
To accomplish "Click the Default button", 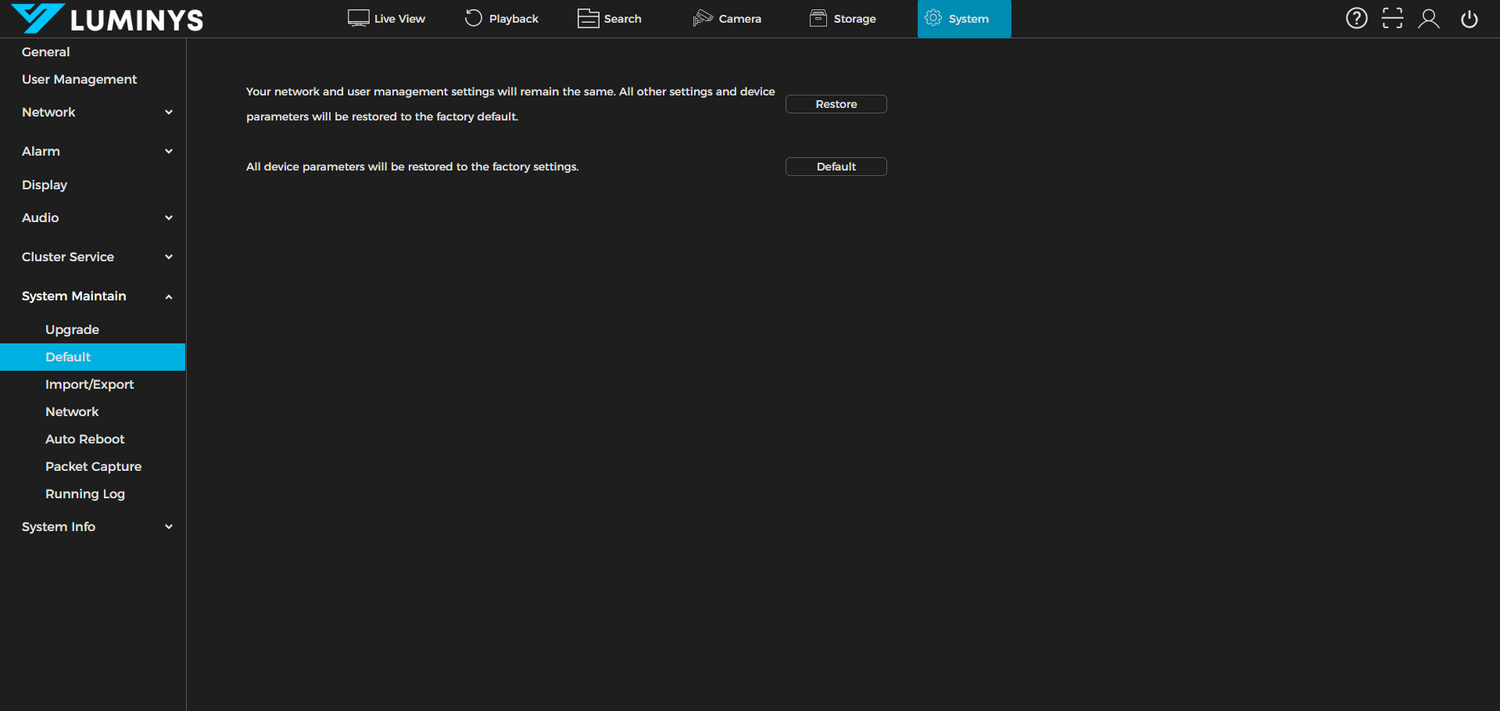I will (x=836, y=166).
